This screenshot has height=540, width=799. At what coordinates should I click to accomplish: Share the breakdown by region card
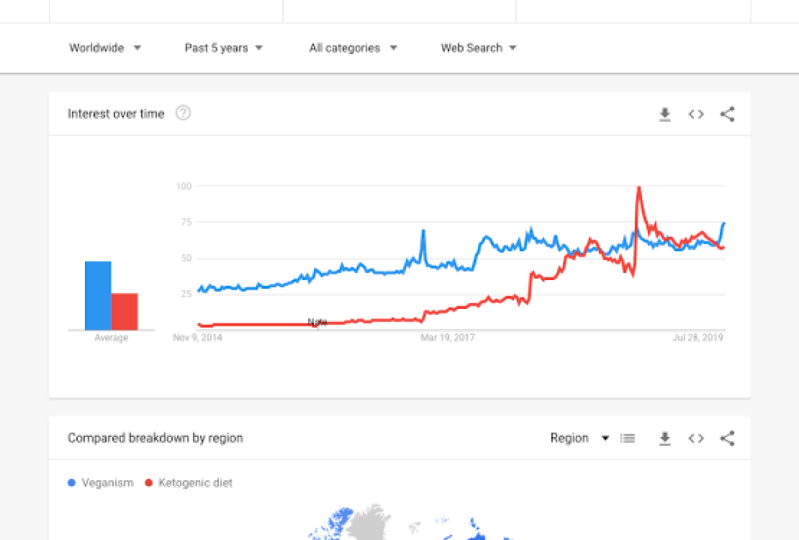[x=728, y=438]
